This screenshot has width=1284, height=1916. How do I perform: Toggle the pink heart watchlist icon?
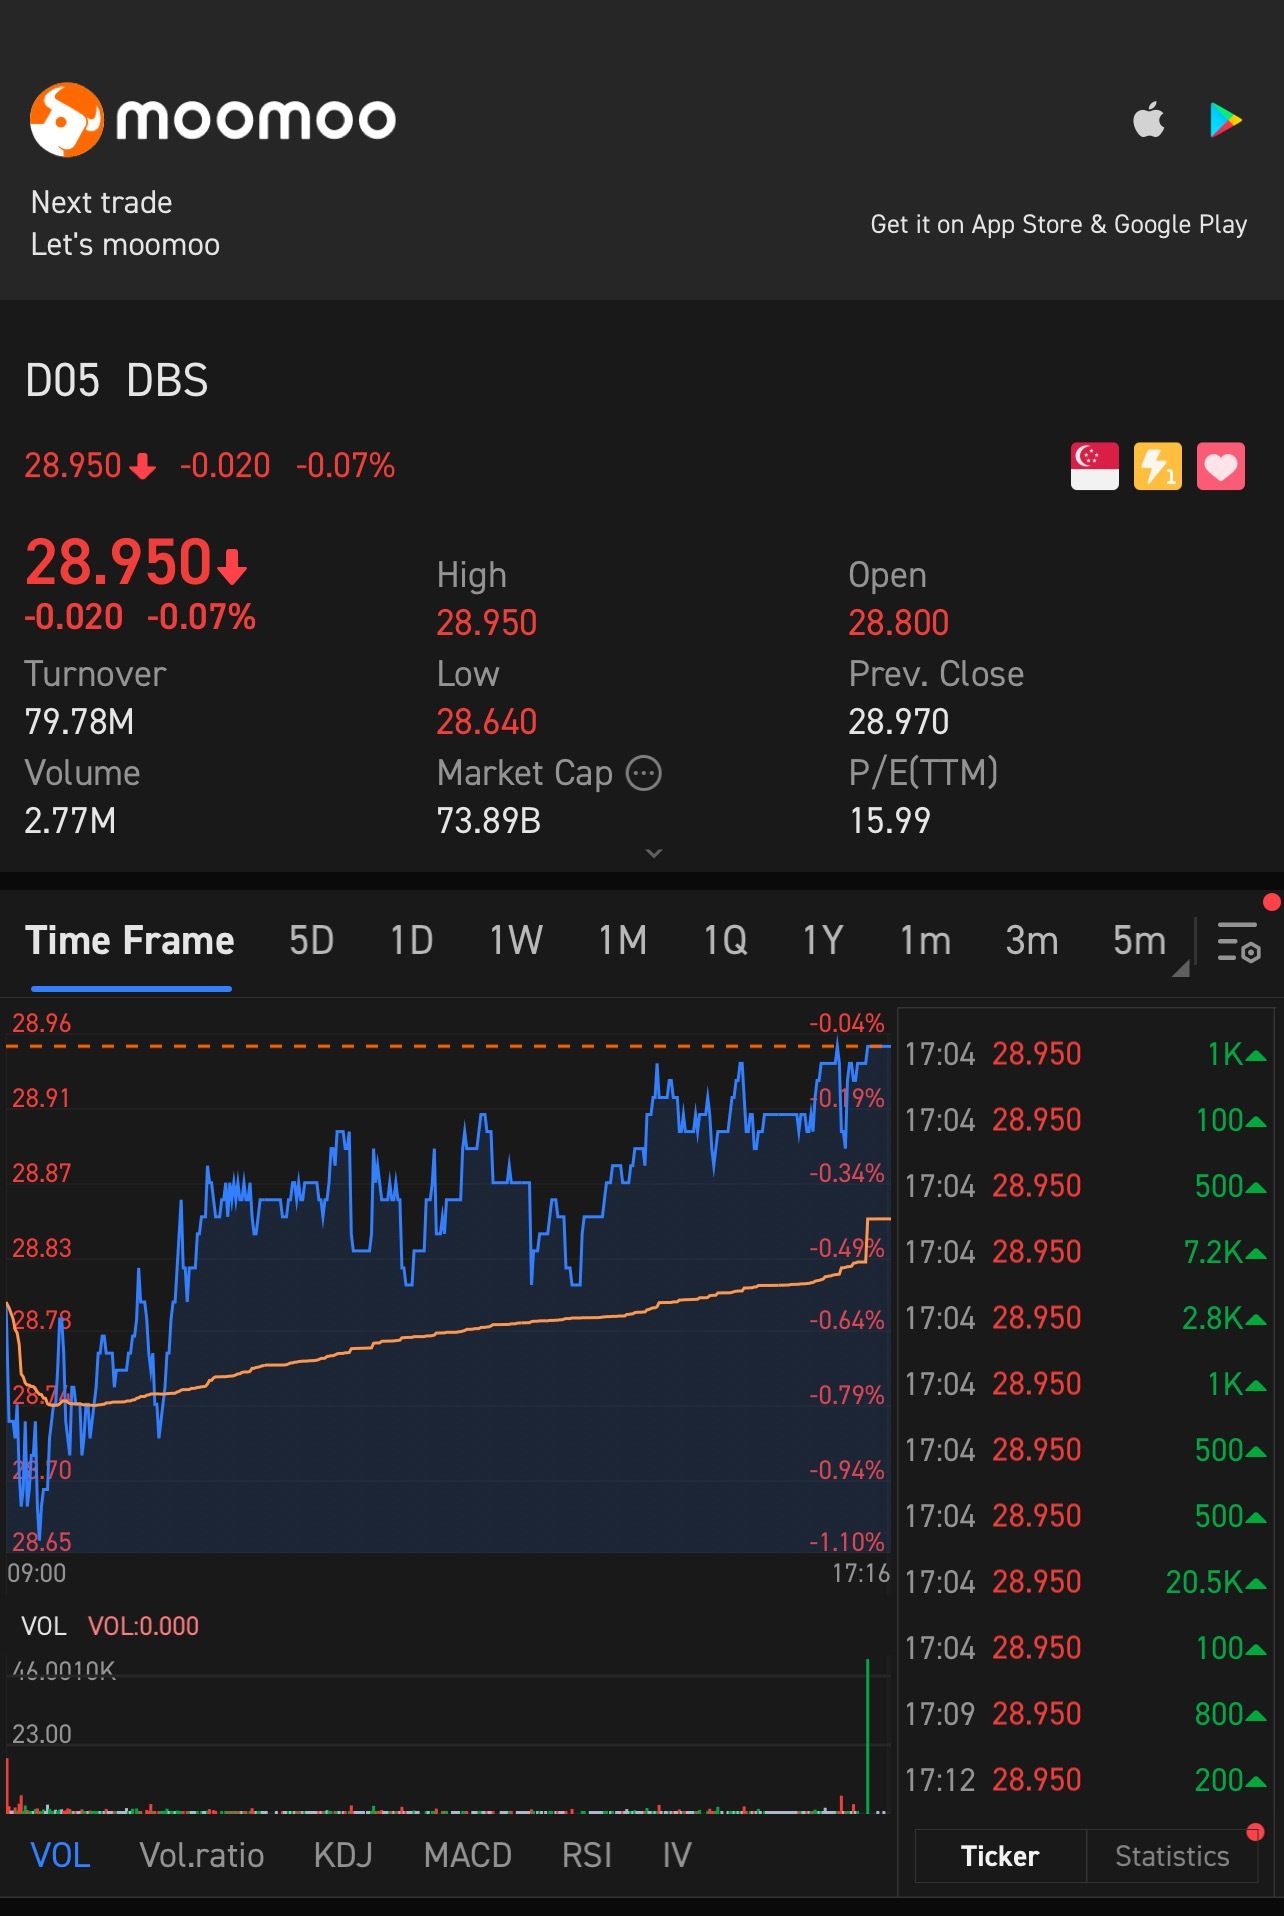[1220, 466]
